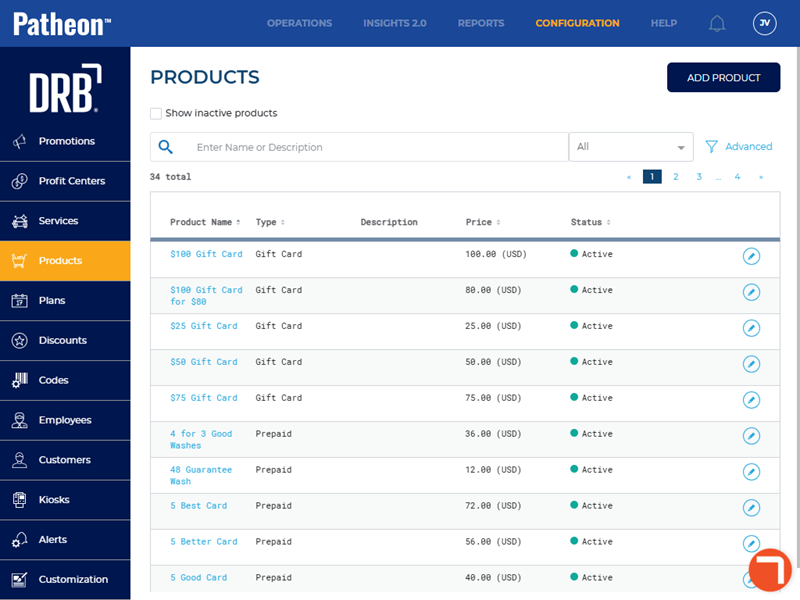800x600 pixels.
Task: Click the Enter Name or Description field
Action: 375,147
